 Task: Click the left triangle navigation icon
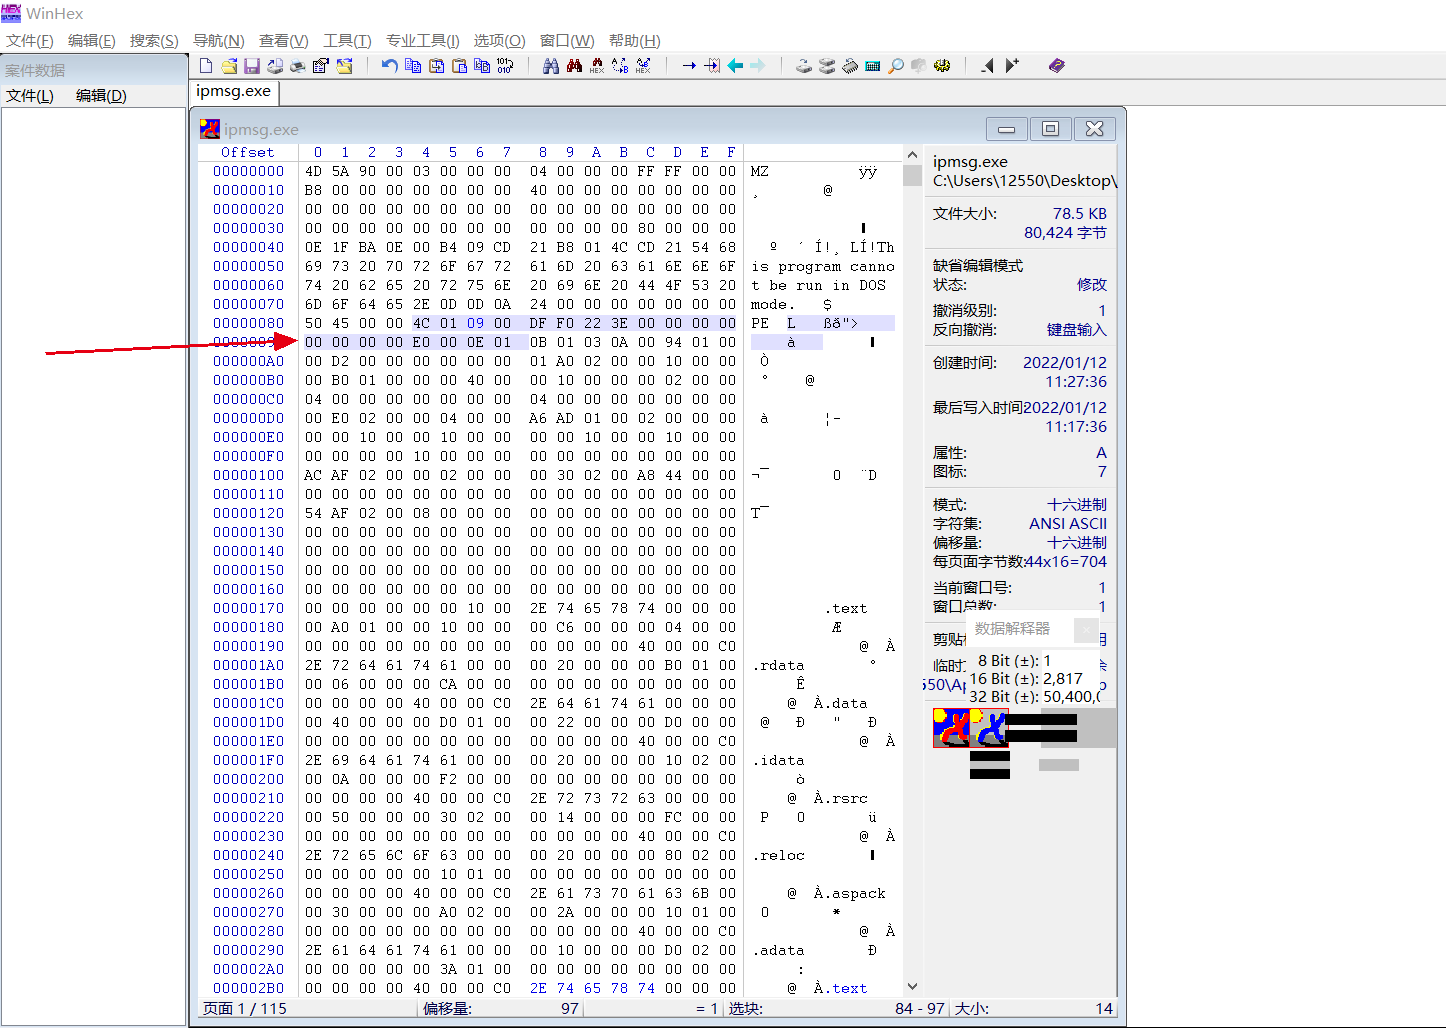[988, 66]
